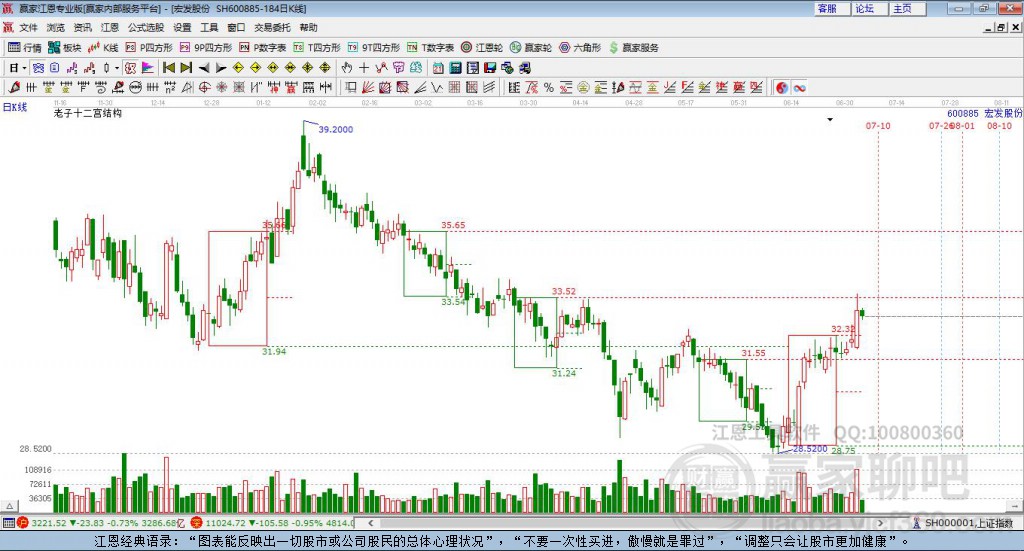This screenshot has width=1024, height=551.
Task: Click the 08-10 date marker
Action: (x=999, y=125)
